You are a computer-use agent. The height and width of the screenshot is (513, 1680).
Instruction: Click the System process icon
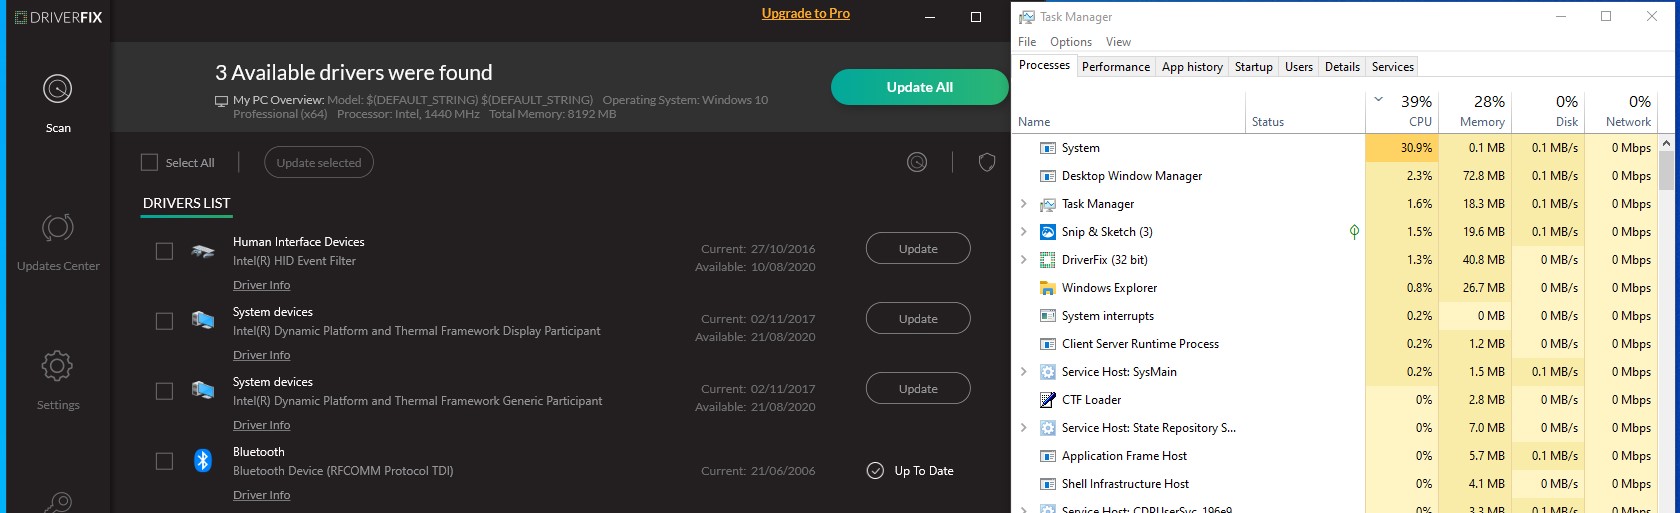coord(1048,148)
